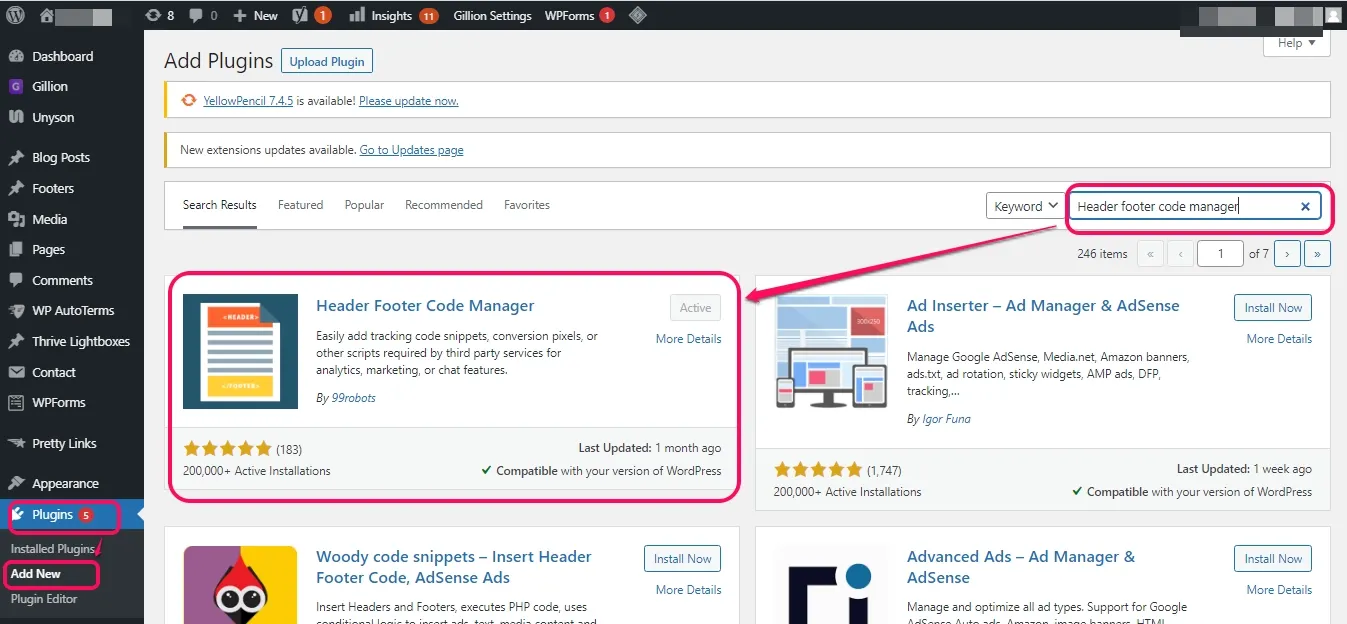Click the Footers pin icon
The image size is (1347, 624).
16,188
